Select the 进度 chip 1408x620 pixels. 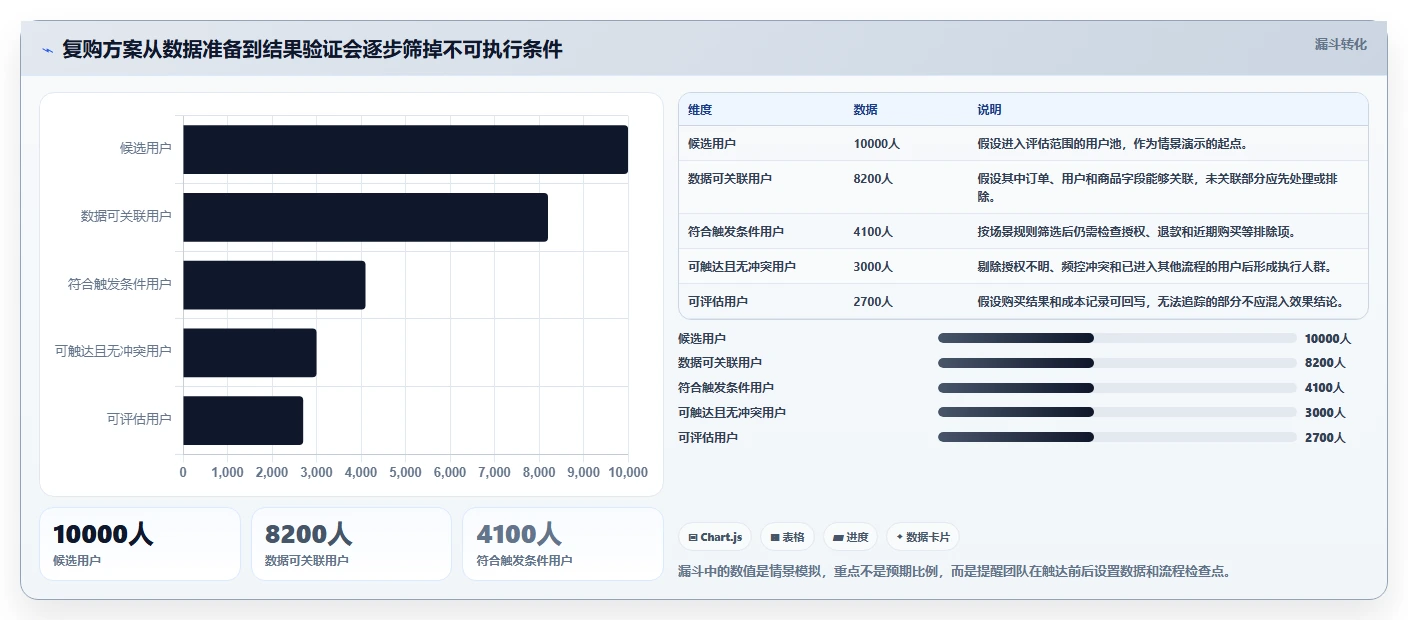pos(850,537)
